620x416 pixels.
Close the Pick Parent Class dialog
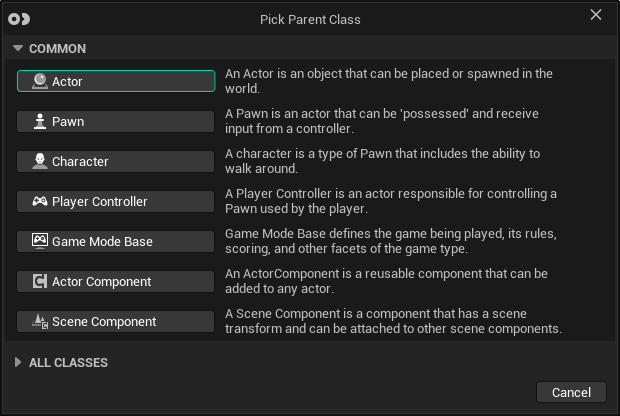596,15
